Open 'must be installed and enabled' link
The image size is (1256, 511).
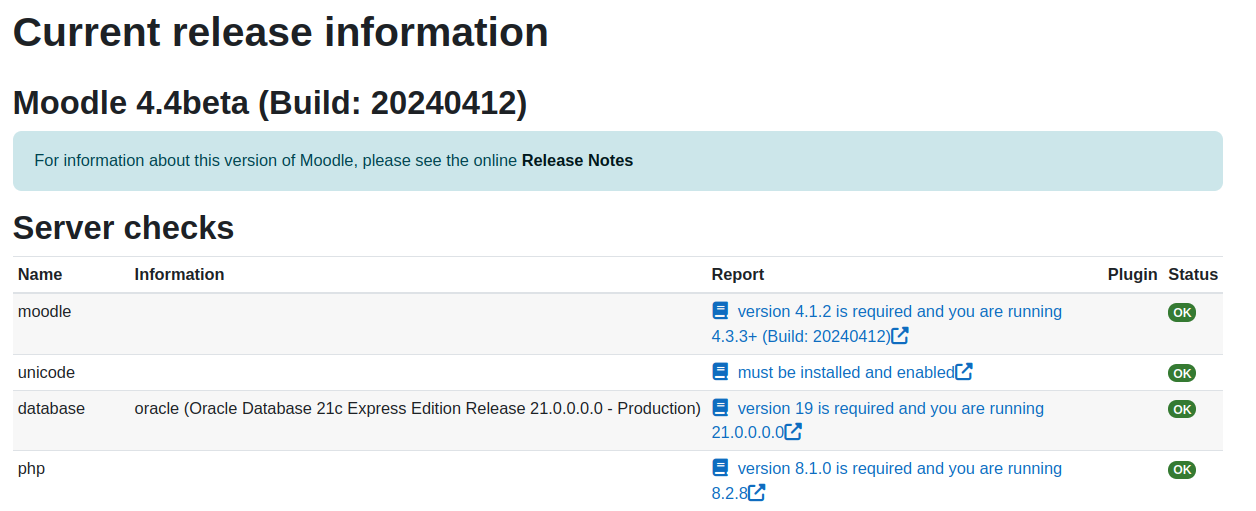[846, 372]
